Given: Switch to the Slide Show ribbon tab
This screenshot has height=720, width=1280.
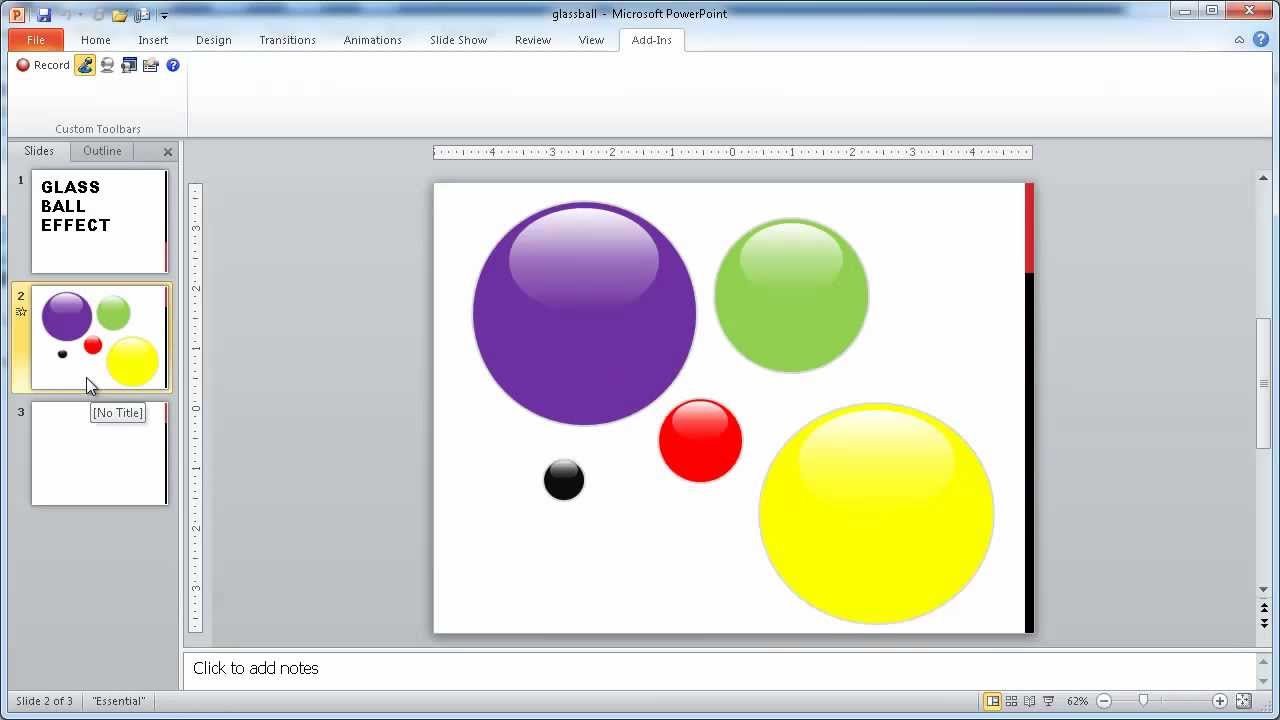Looking at the screenshot, I should [x=458, y=40].
